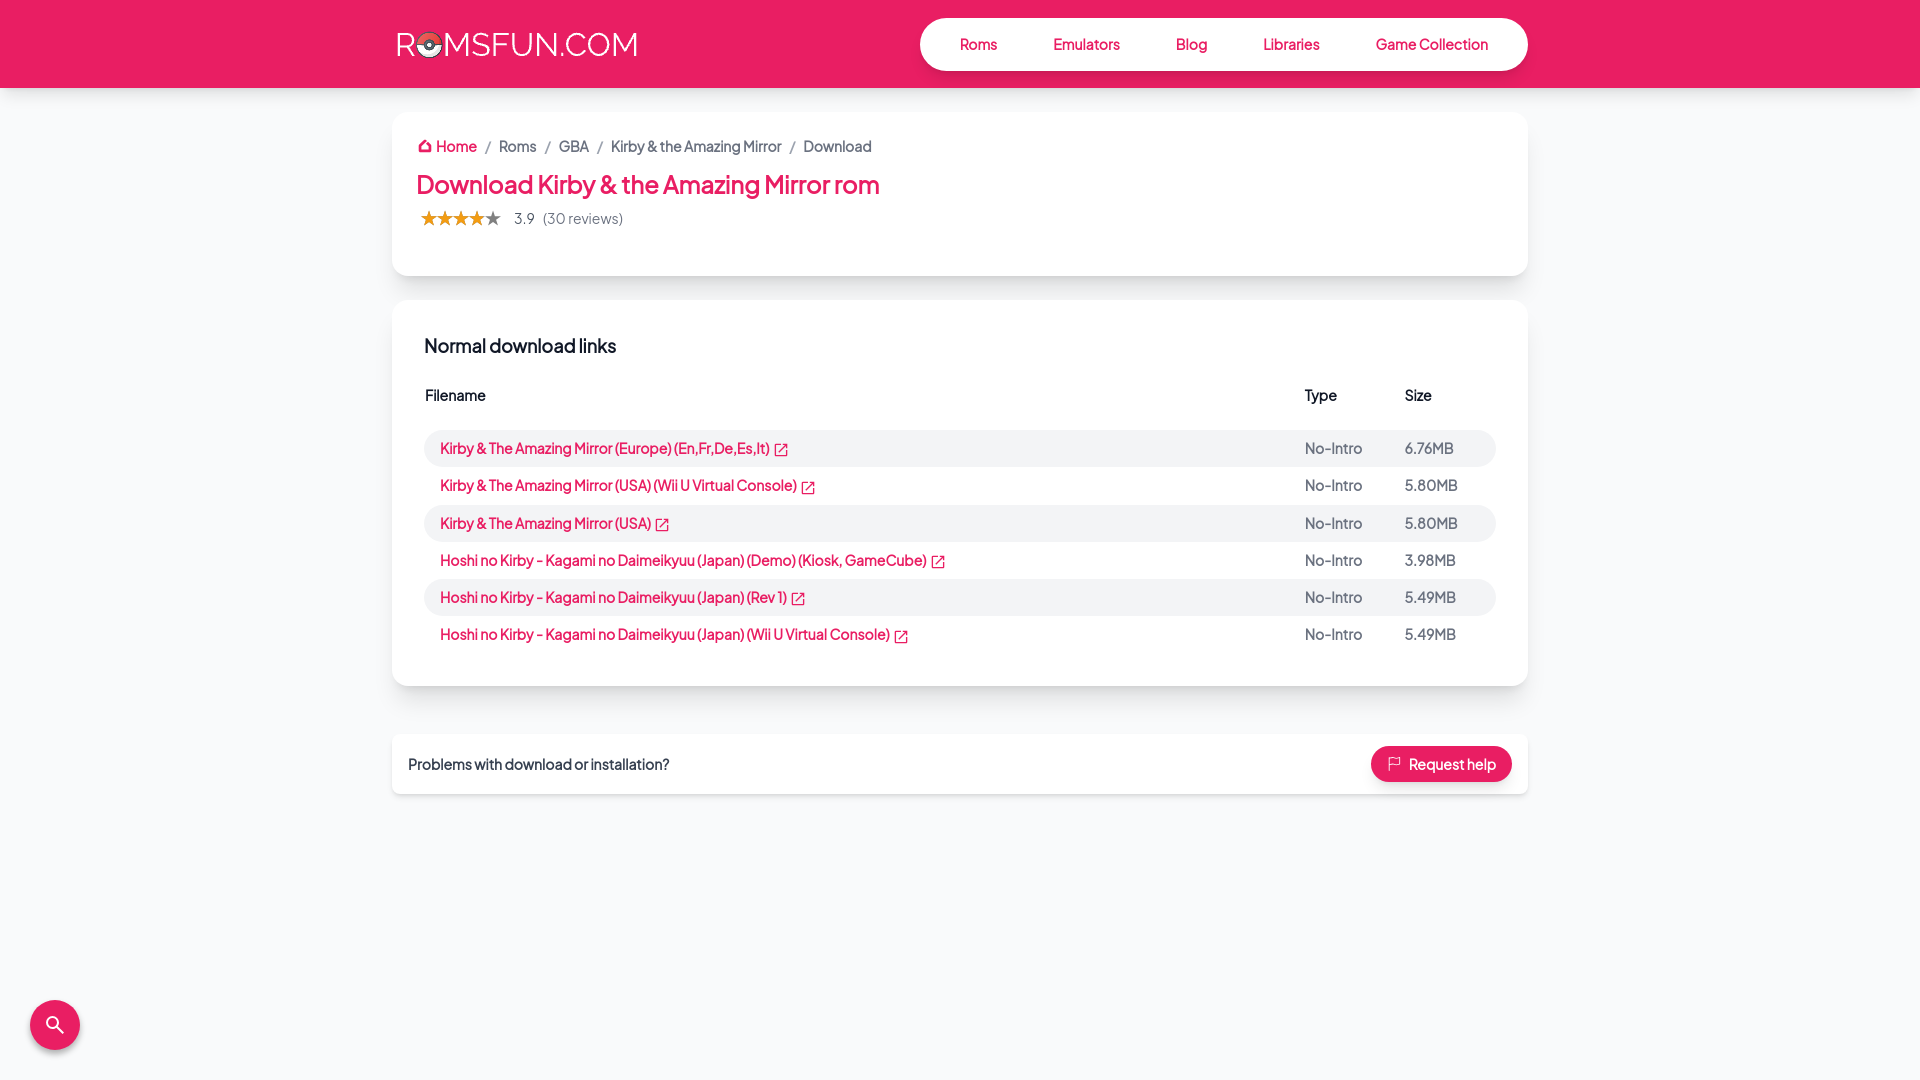
Task: Click the Normal download links heading
Action: point(520,345)
